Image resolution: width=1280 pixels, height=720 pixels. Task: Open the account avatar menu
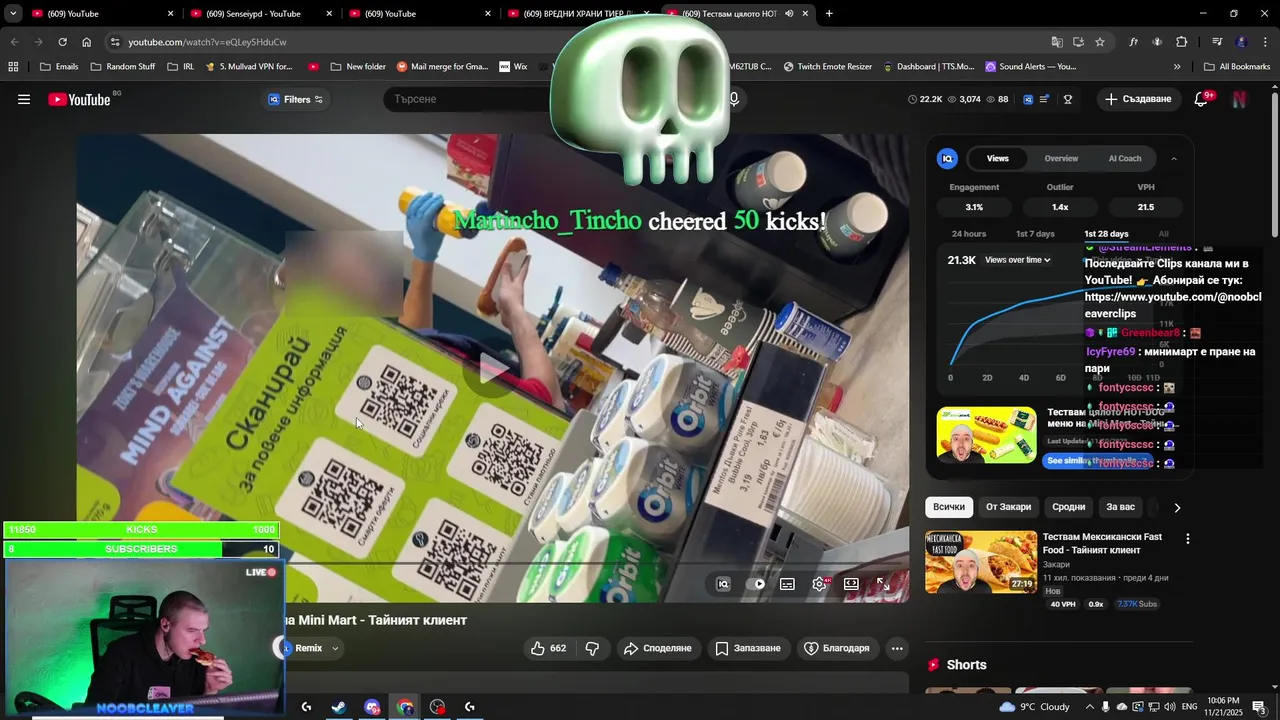pyautogui.click(x=1240, y=99)
